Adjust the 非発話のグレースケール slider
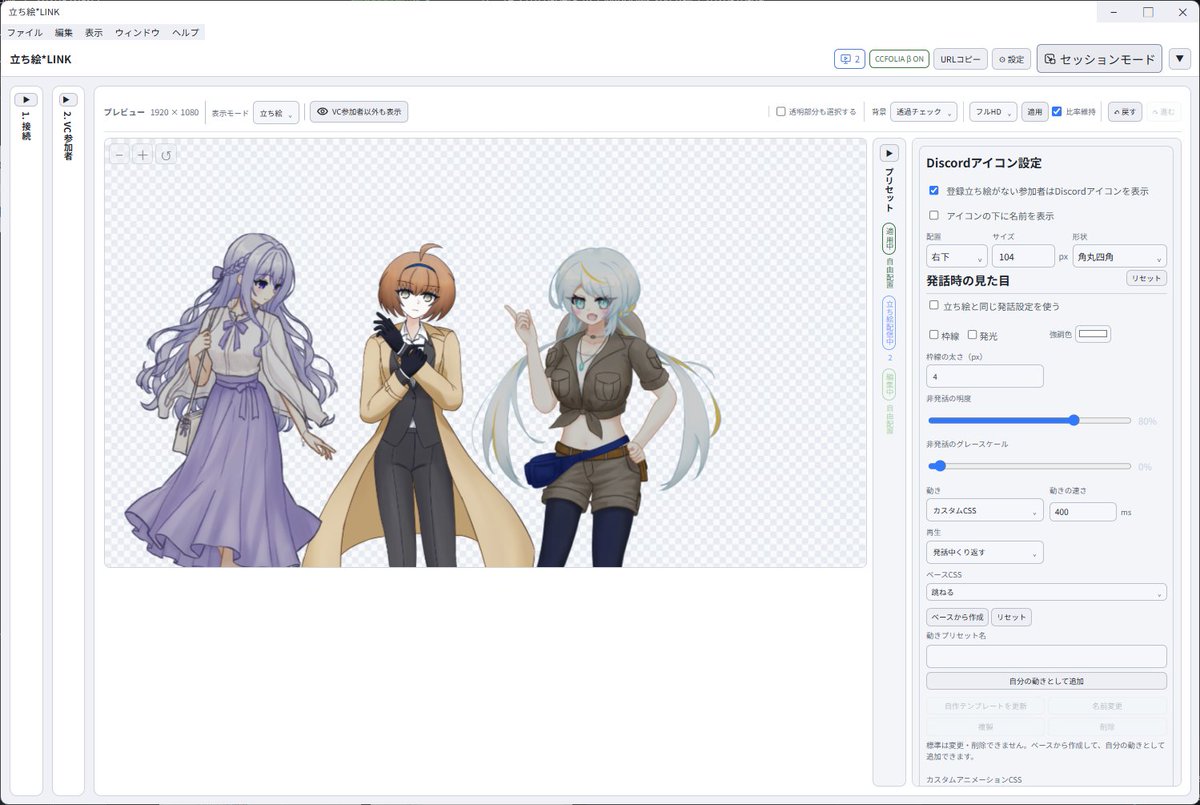 pyautogui.click(x=1030, y=466)
